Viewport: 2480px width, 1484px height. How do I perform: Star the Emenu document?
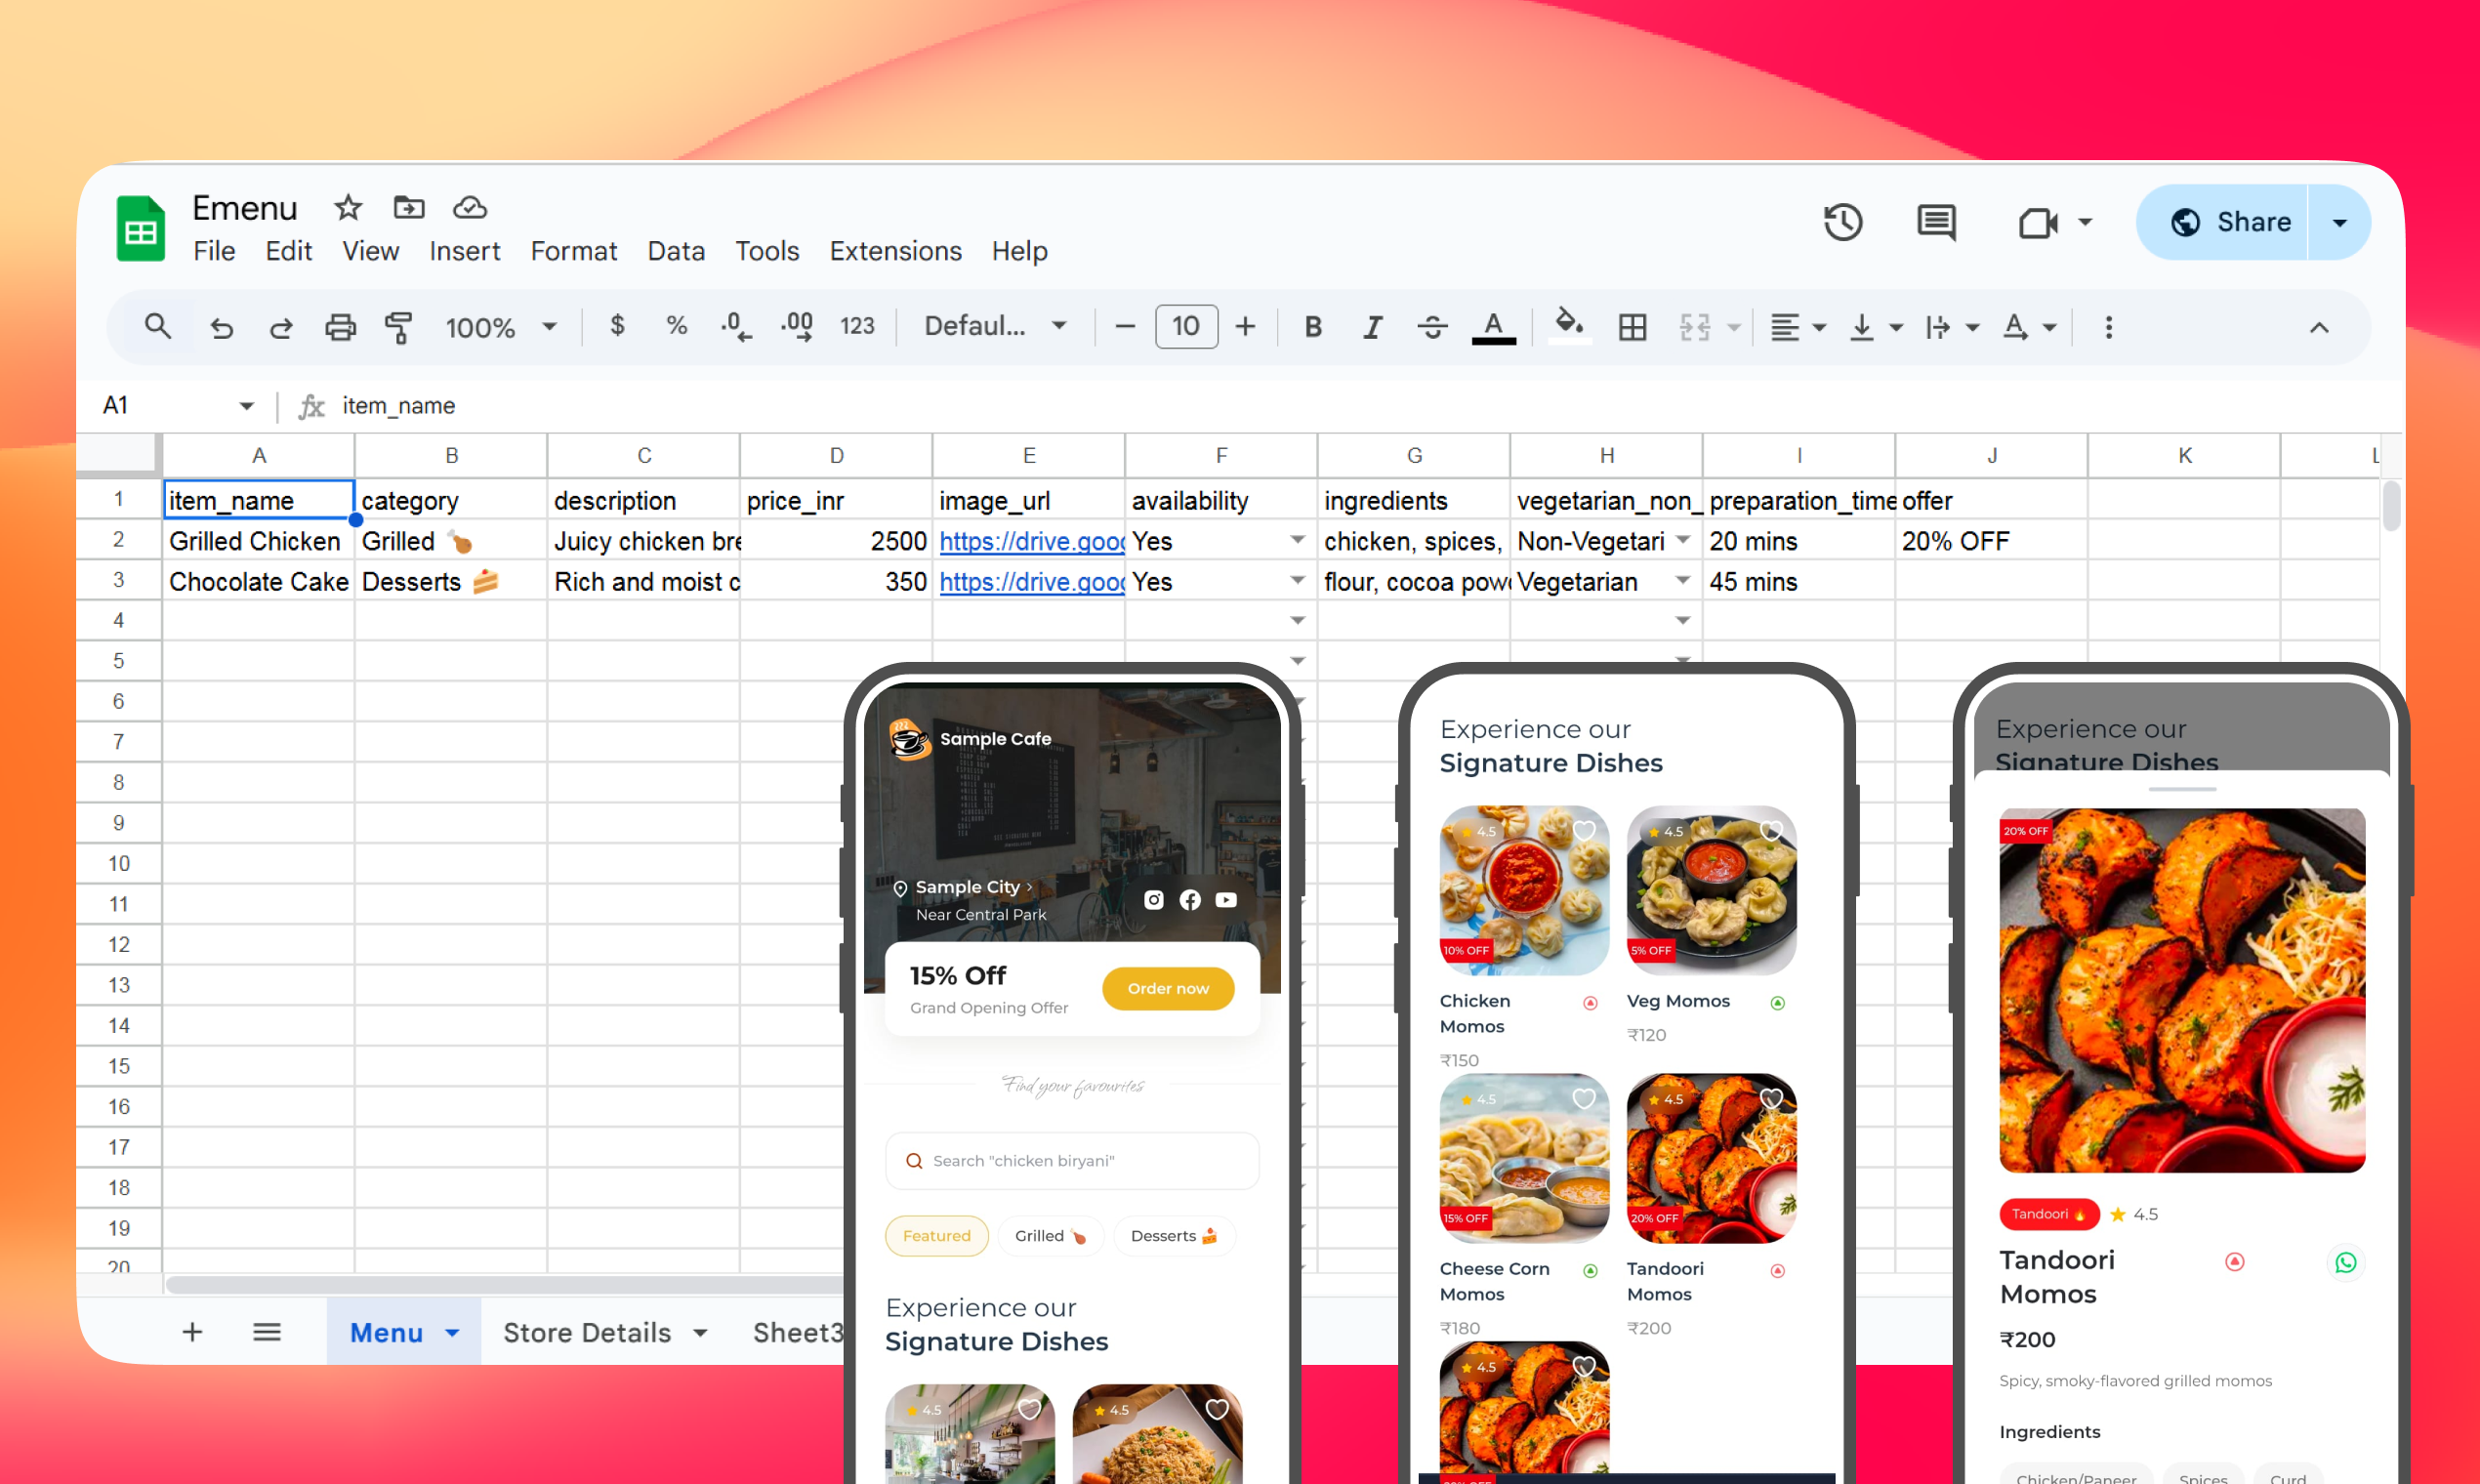click(348, 207)
